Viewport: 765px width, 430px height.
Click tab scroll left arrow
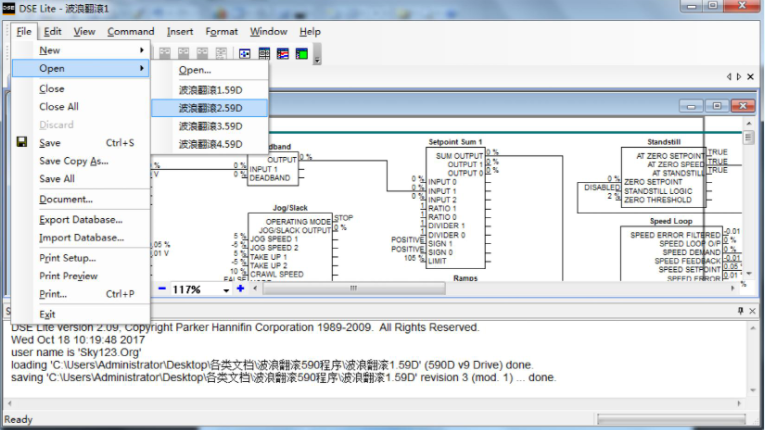pos(728,76)
